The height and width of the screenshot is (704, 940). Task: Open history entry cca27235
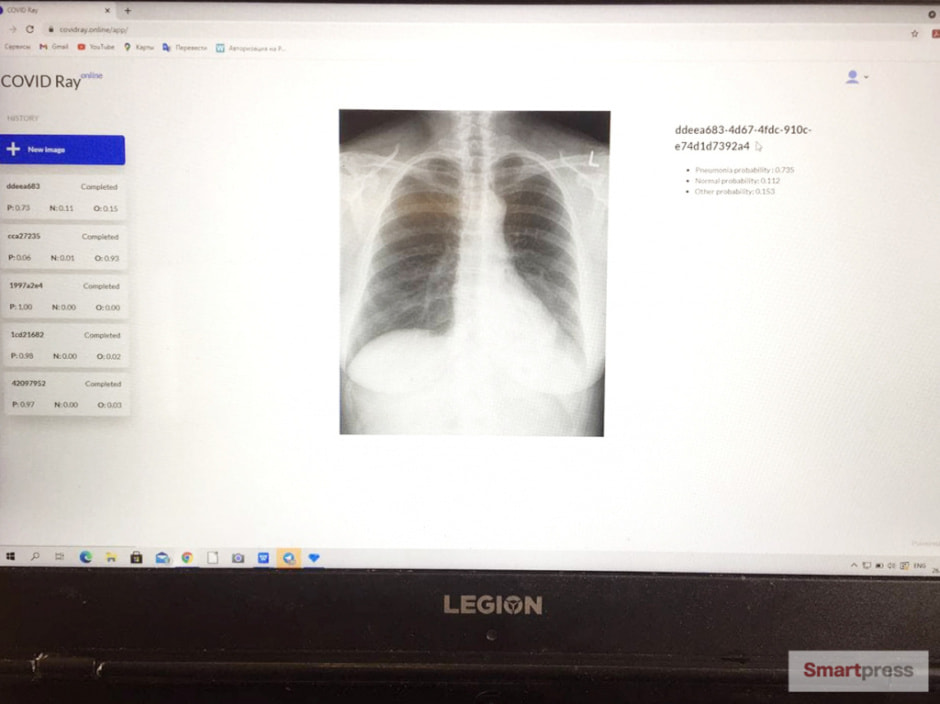tap(64, 247)
